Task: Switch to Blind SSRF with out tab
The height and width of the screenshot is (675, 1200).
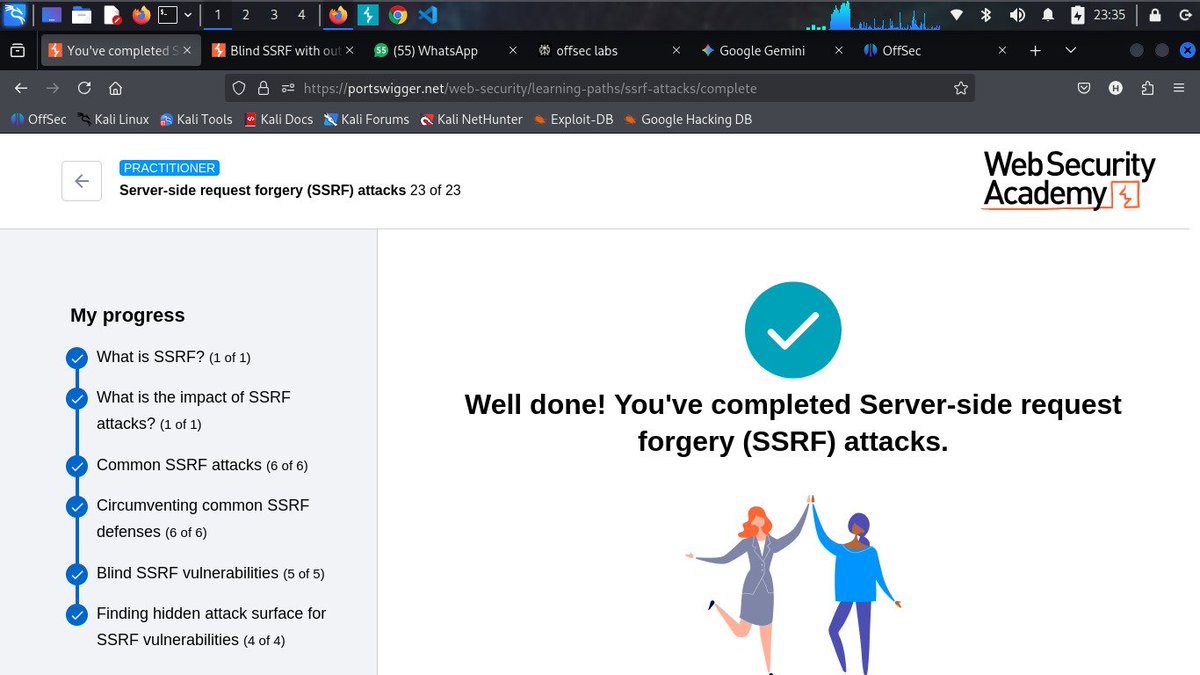Action: click(284, 50)
